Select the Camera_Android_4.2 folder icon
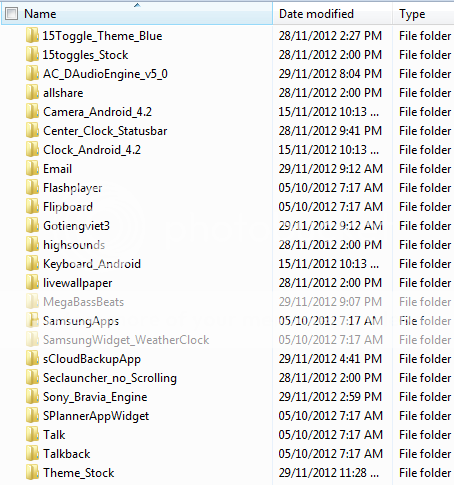 tap(32, 112)
